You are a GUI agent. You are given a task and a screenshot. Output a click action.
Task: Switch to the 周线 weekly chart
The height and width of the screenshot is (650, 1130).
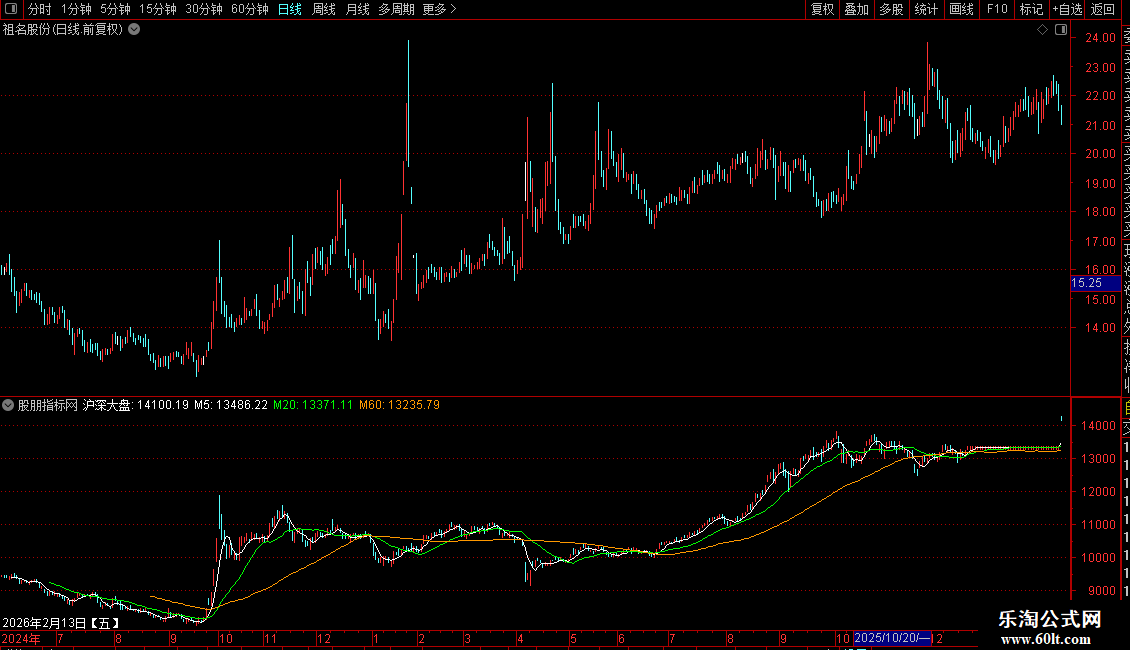(324, 9)
